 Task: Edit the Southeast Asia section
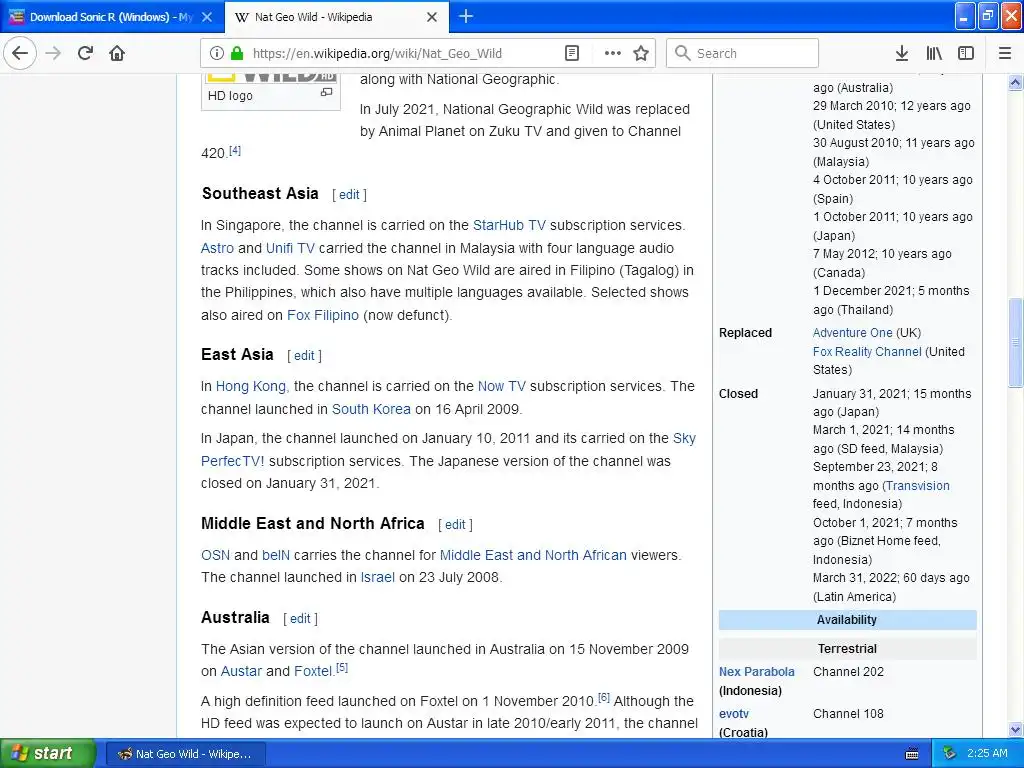click(x=349, y=195)
